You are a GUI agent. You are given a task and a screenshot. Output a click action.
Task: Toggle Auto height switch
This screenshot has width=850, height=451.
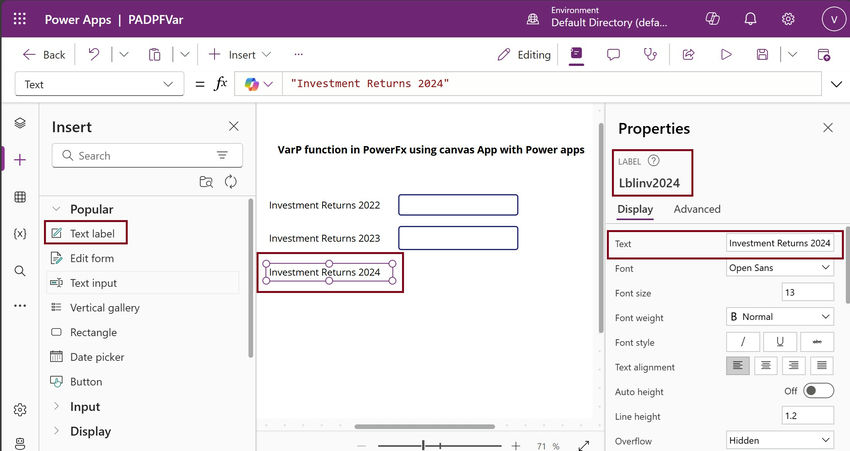(818, 390)
